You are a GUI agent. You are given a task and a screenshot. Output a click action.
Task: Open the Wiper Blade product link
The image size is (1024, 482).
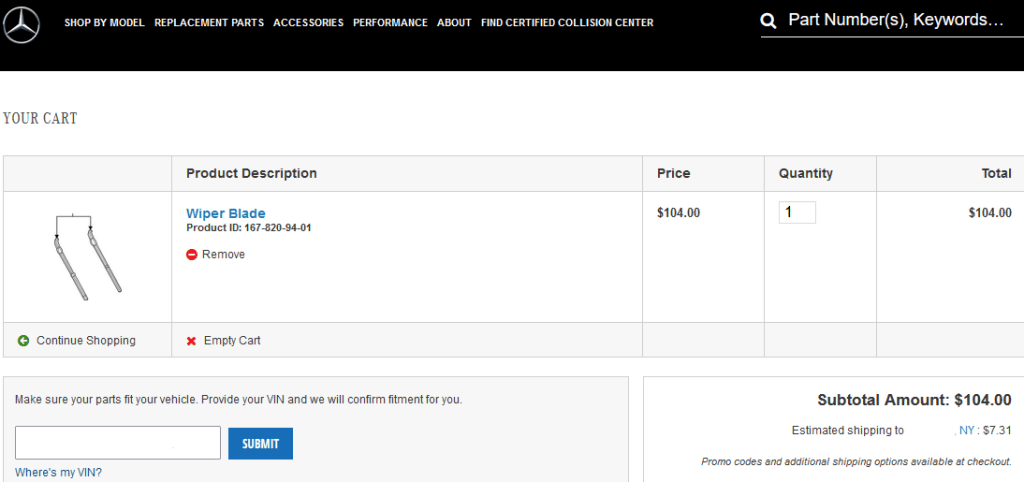226,213
